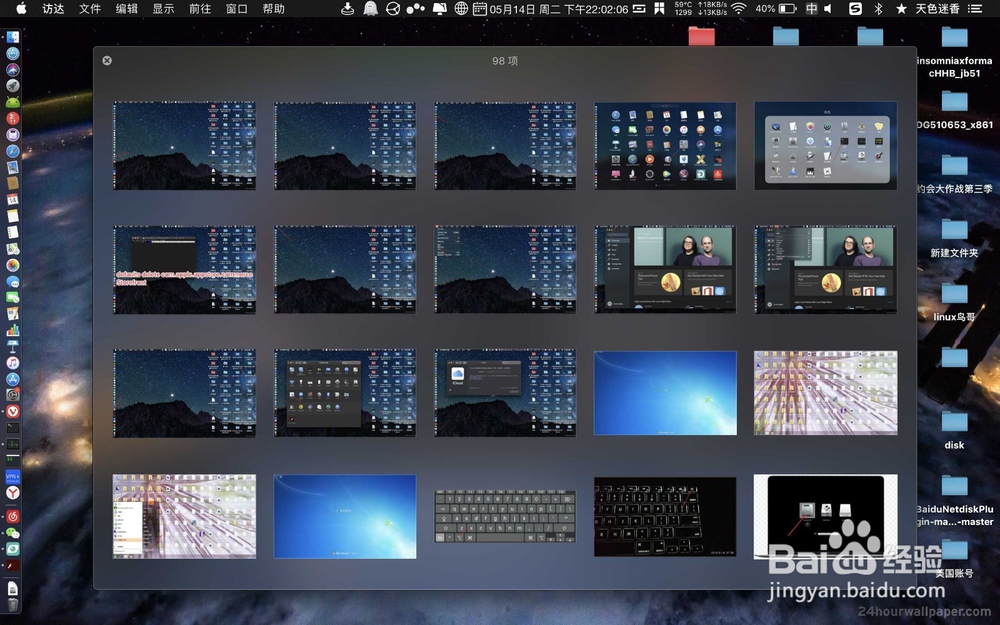Switch input method using the 中 indicator

[812, 10]
